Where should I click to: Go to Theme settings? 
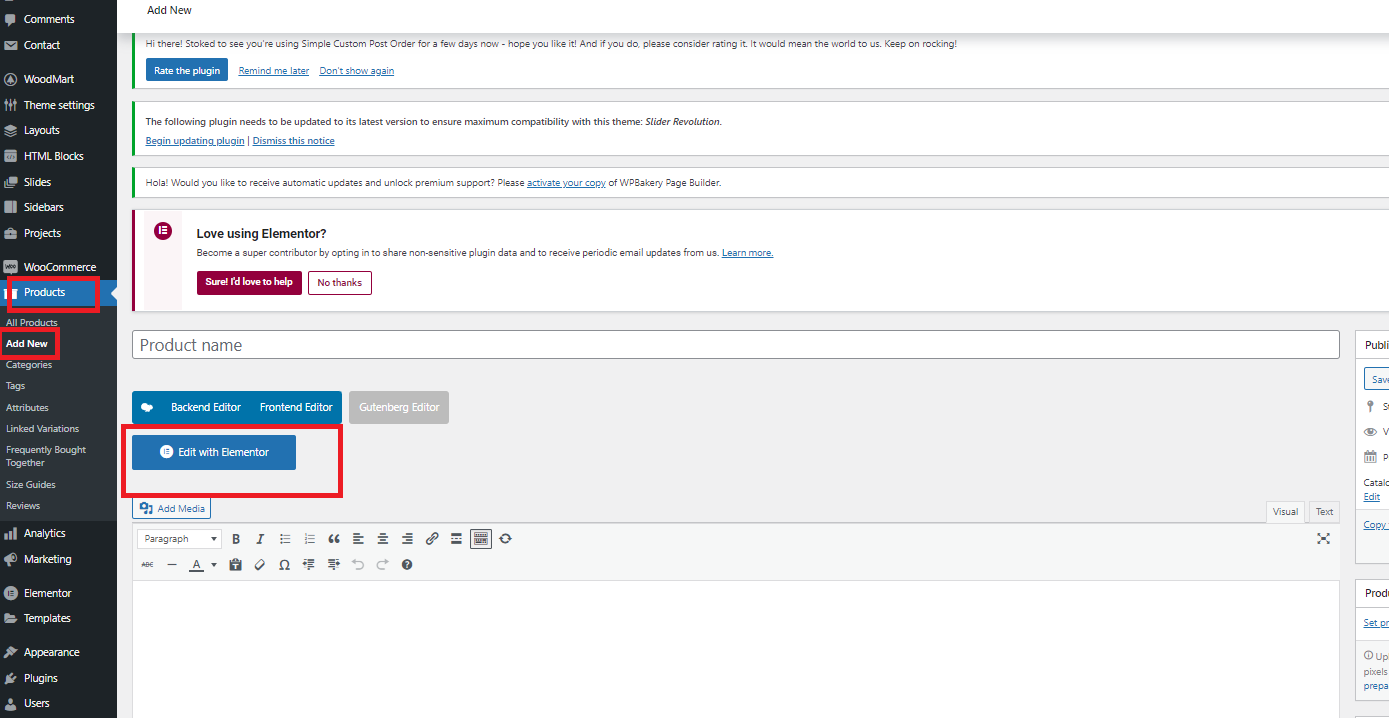[x=58, y=105]
